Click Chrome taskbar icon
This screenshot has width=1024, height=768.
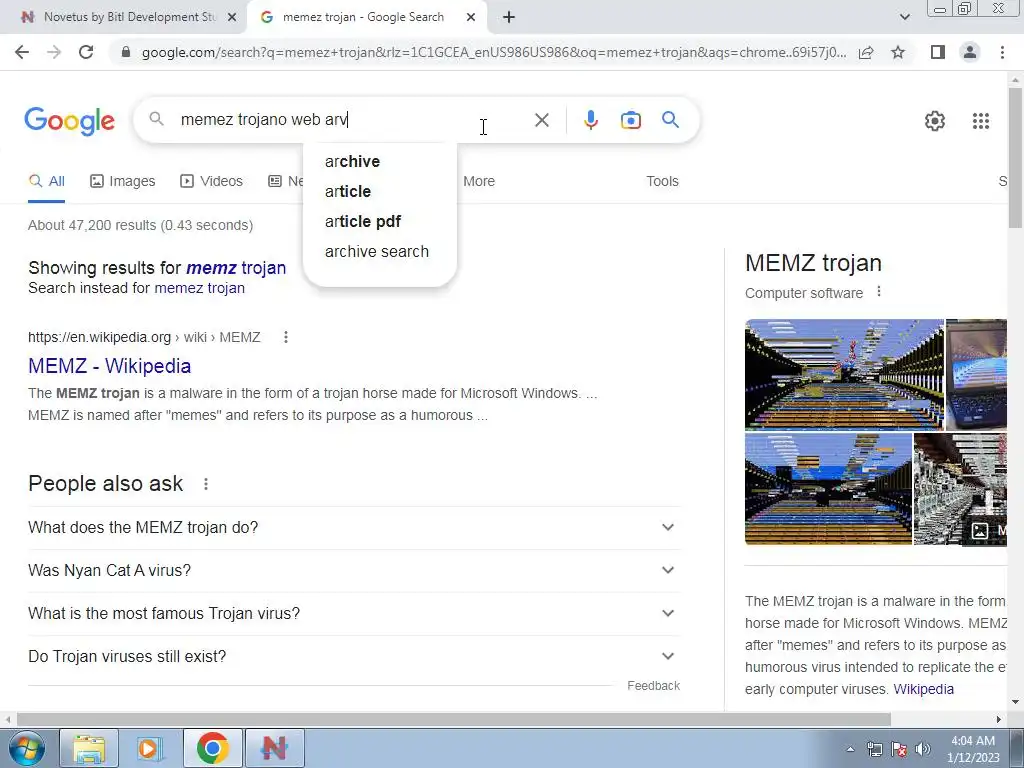pos(212,748)
